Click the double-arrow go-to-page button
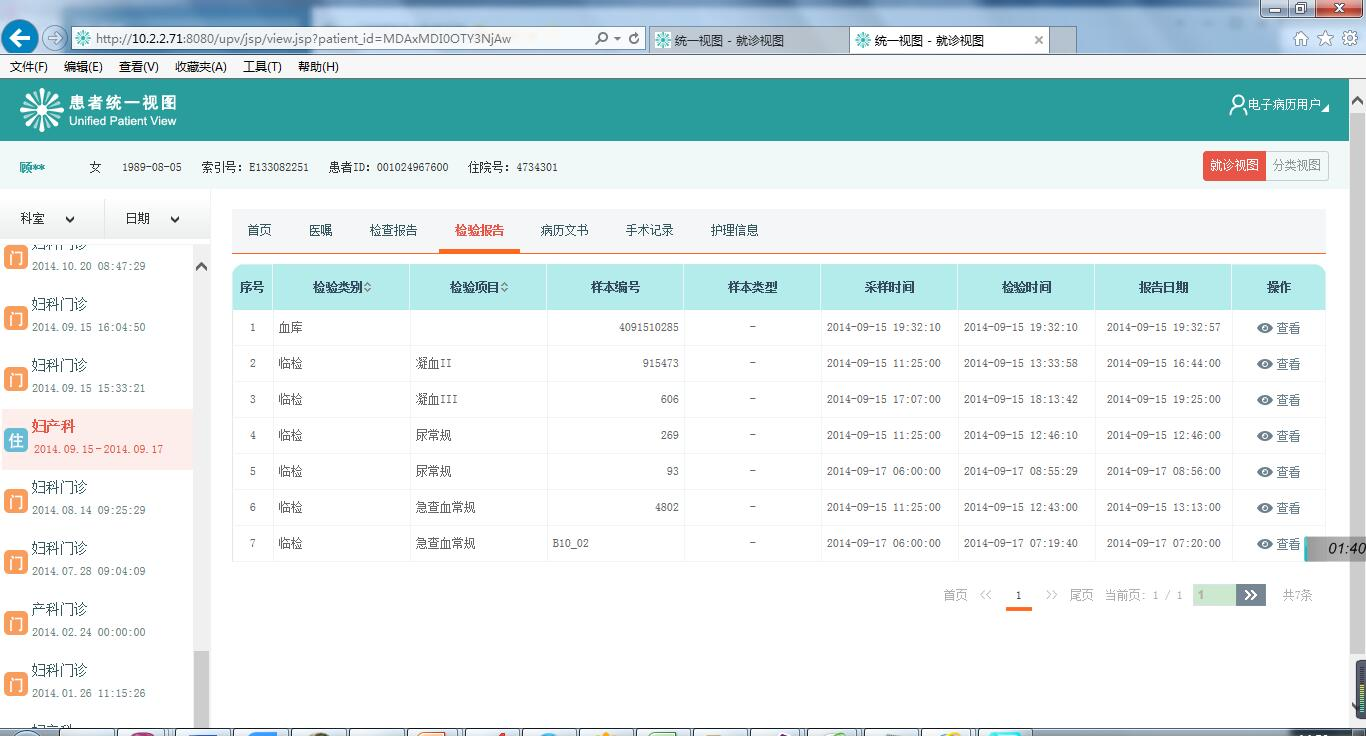This screenshot has height=736, width=1366. click(x=1250, y=595)
